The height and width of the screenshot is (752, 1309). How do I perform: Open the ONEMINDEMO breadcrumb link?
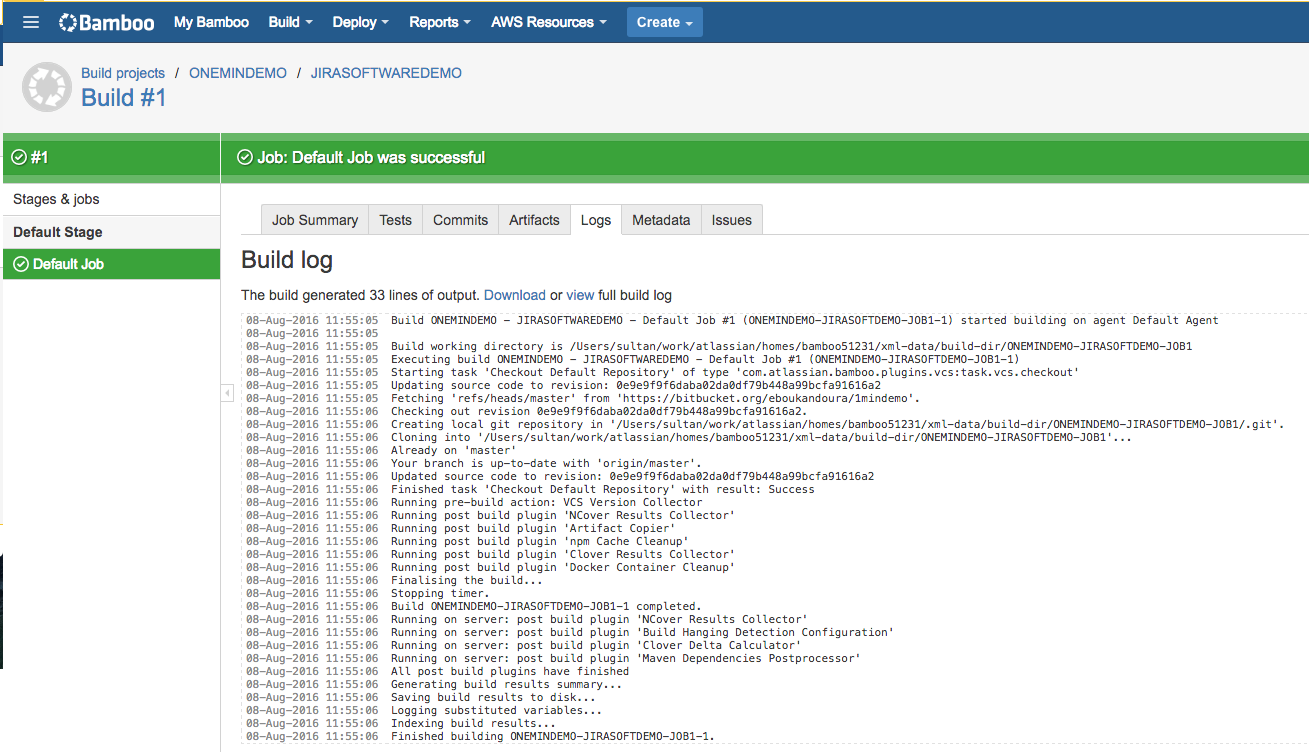238,73
